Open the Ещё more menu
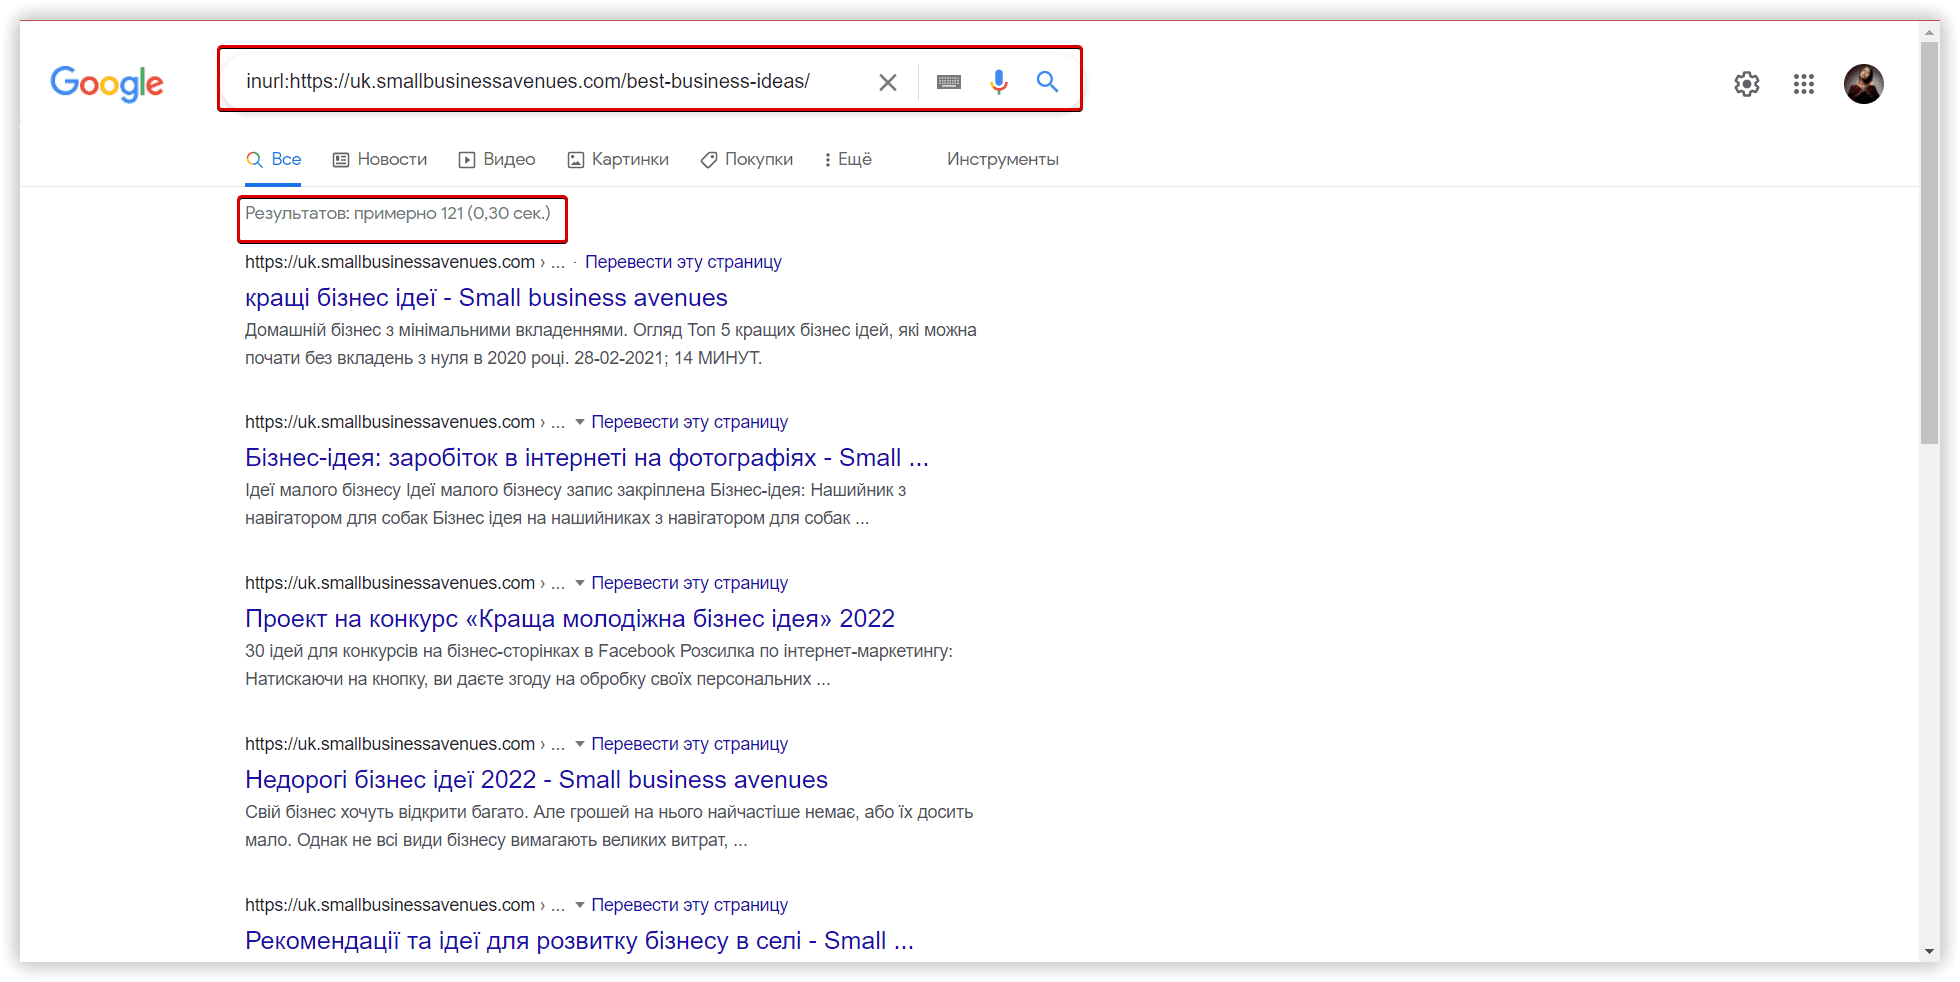This screenshot has width=1960, height=982. pyautogui.click(x=848, y=159)
